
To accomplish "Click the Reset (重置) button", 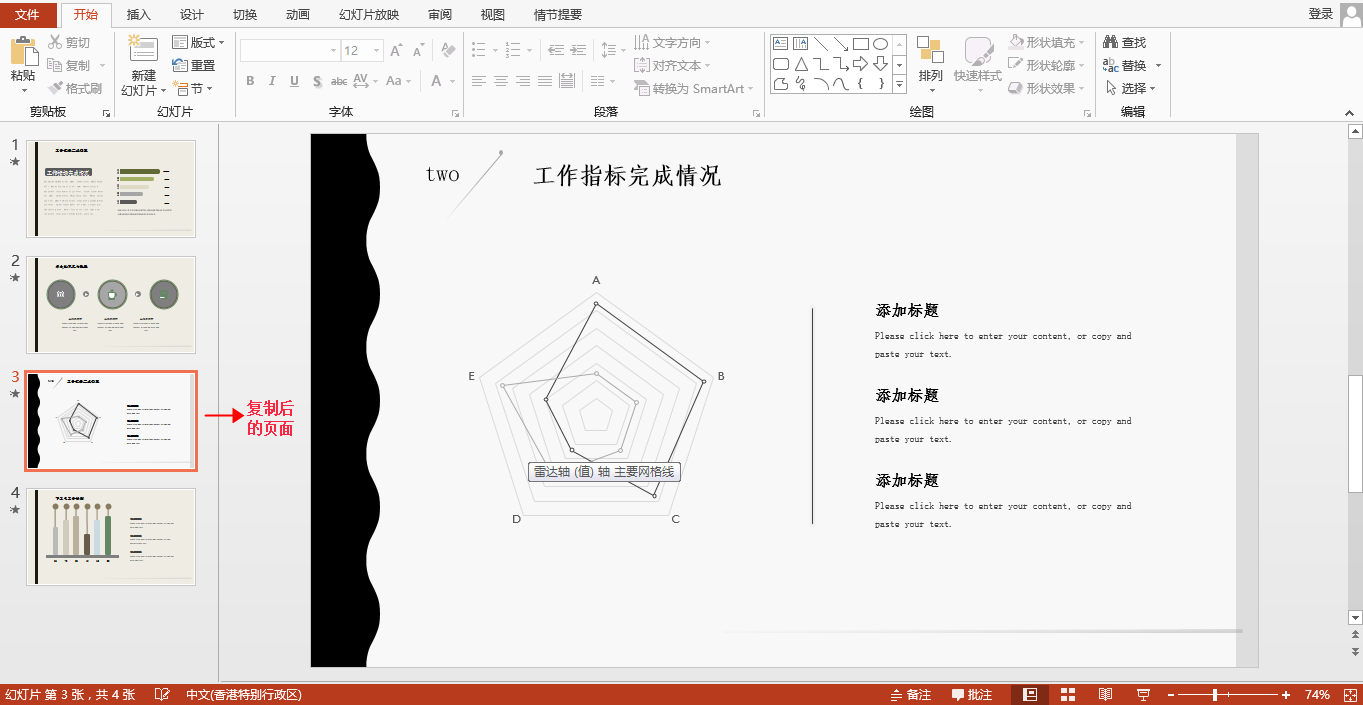I will [x=194, y=65].
